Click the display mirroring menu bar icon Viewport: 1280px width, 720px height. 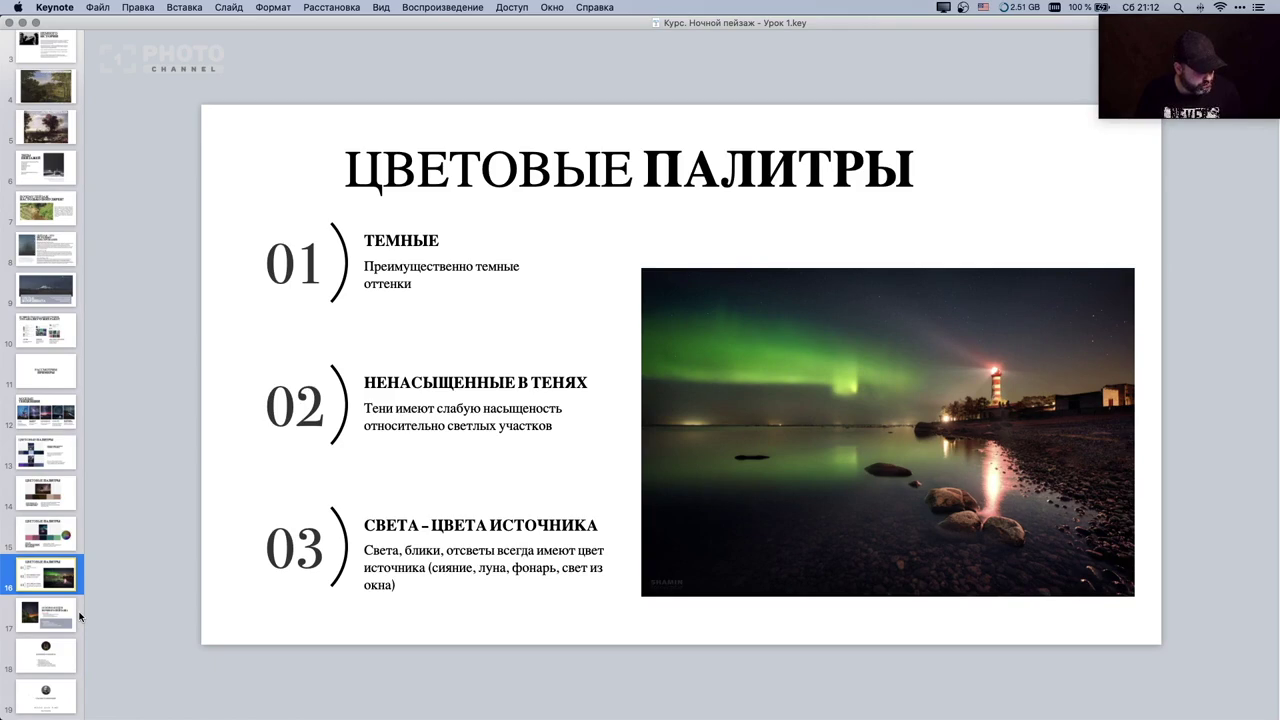[x=943, y=7]
